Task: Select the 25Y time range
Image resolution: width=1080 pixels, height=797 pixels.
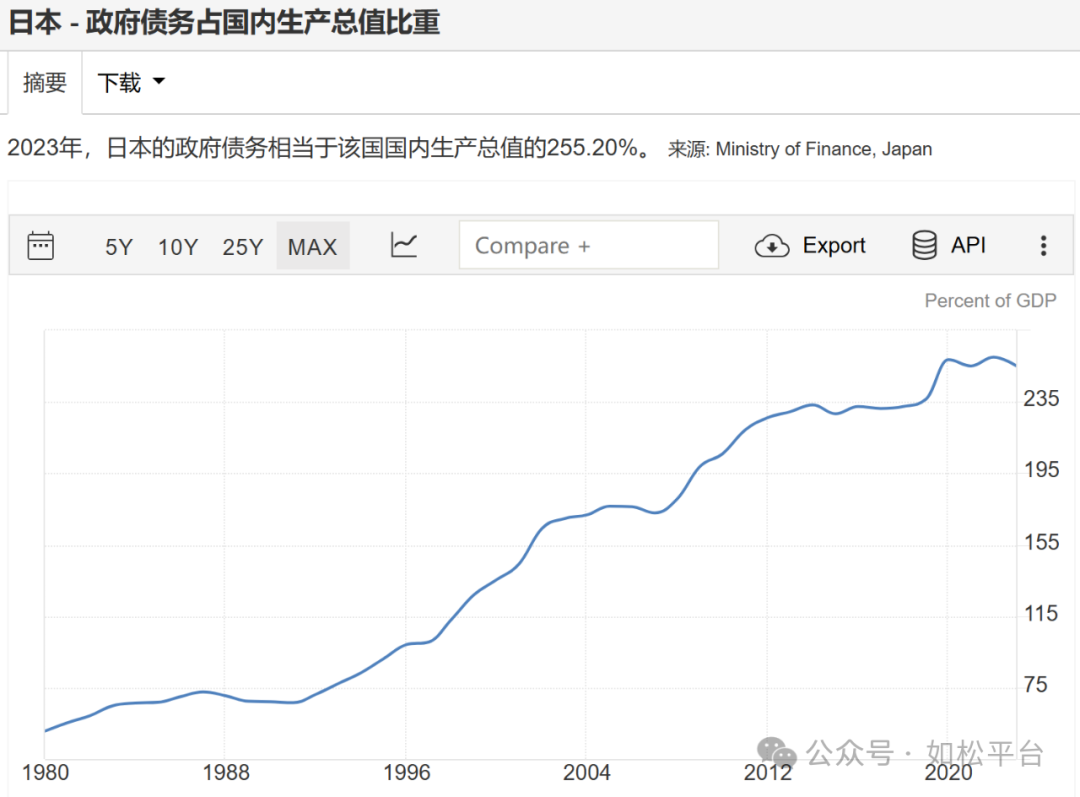Action: coord(242,247)
